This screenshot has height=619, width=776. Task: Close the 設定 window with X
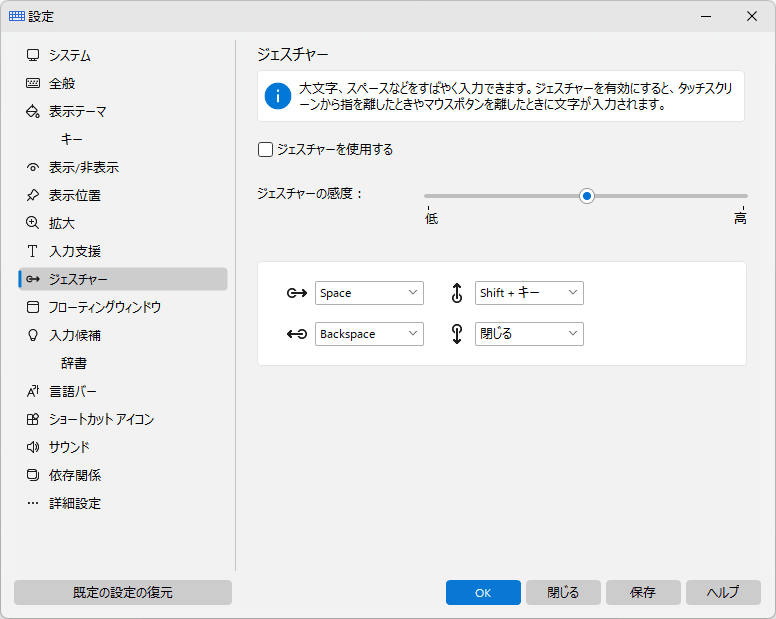pyautogui.click(x=752, y=16)
